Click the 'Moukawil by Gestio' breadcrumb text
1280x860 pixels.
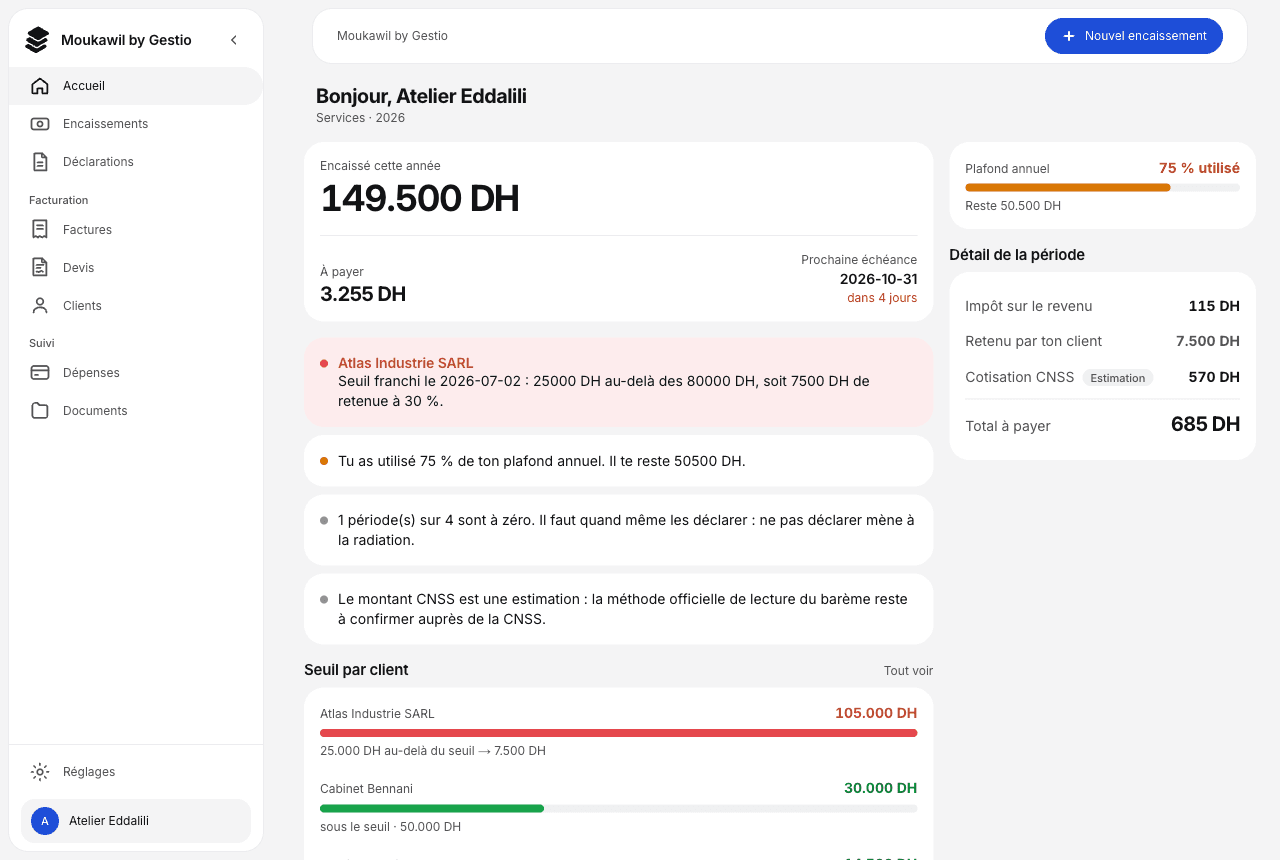tap(392, 36)
